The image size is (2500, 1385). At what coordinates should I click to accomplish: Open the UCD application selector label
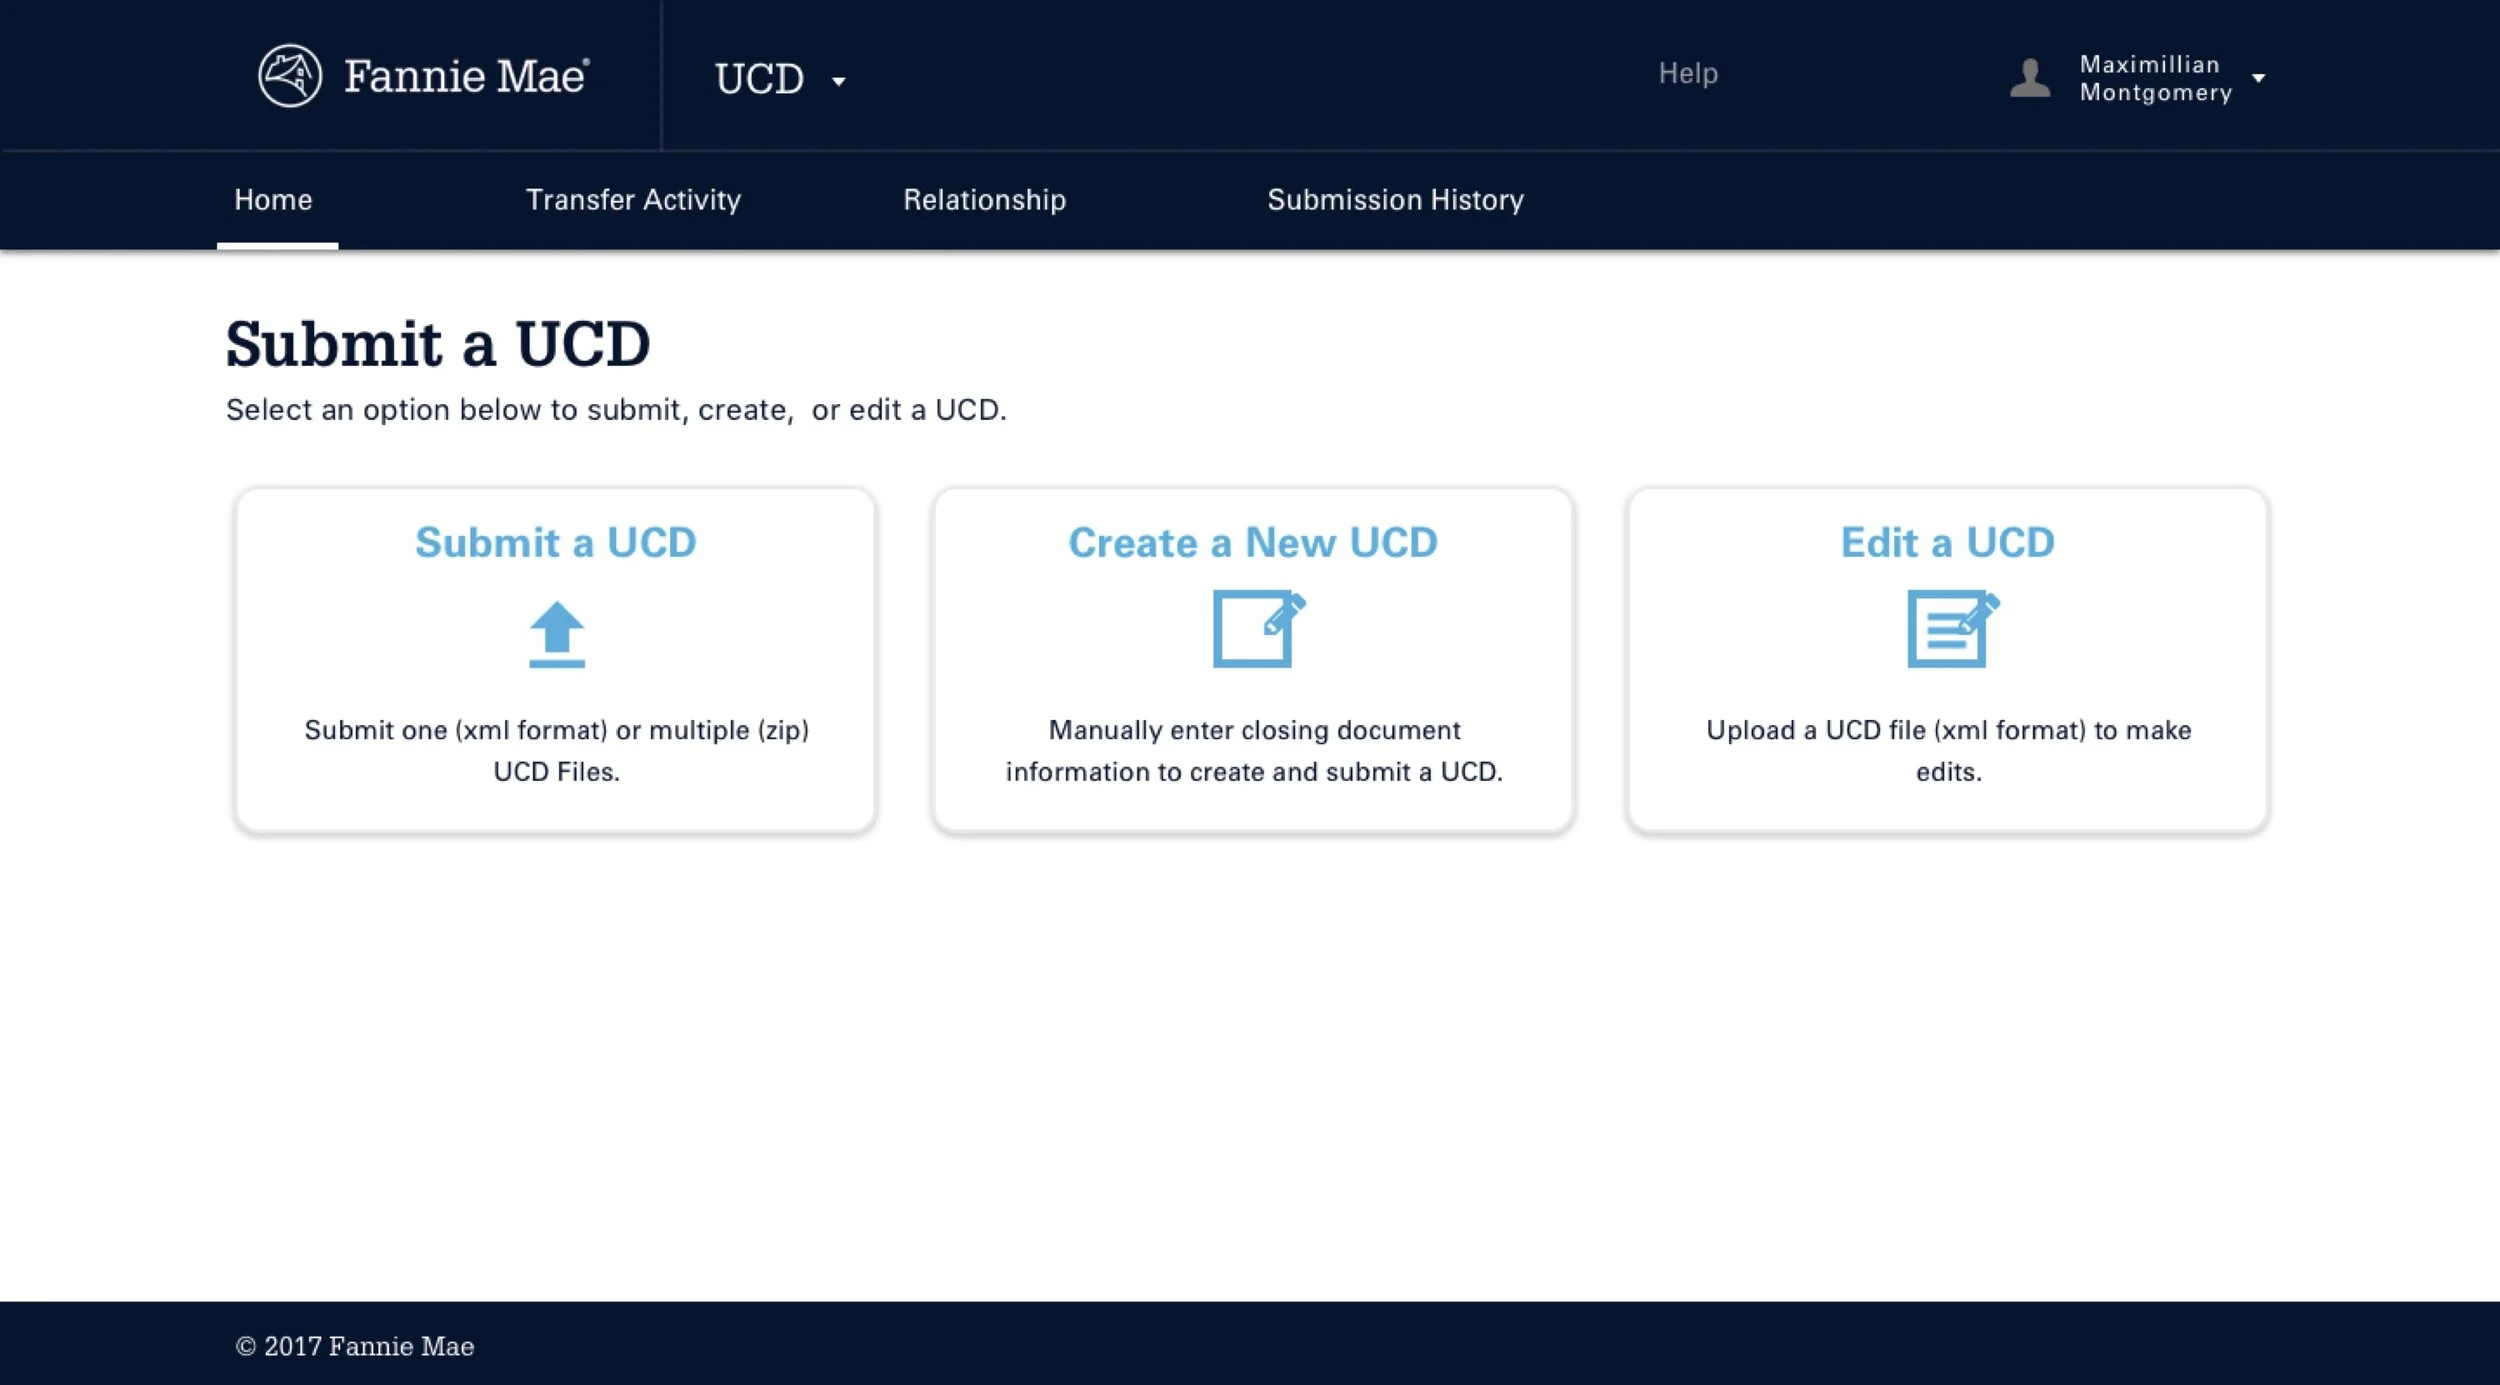click(x=759, y=79)
